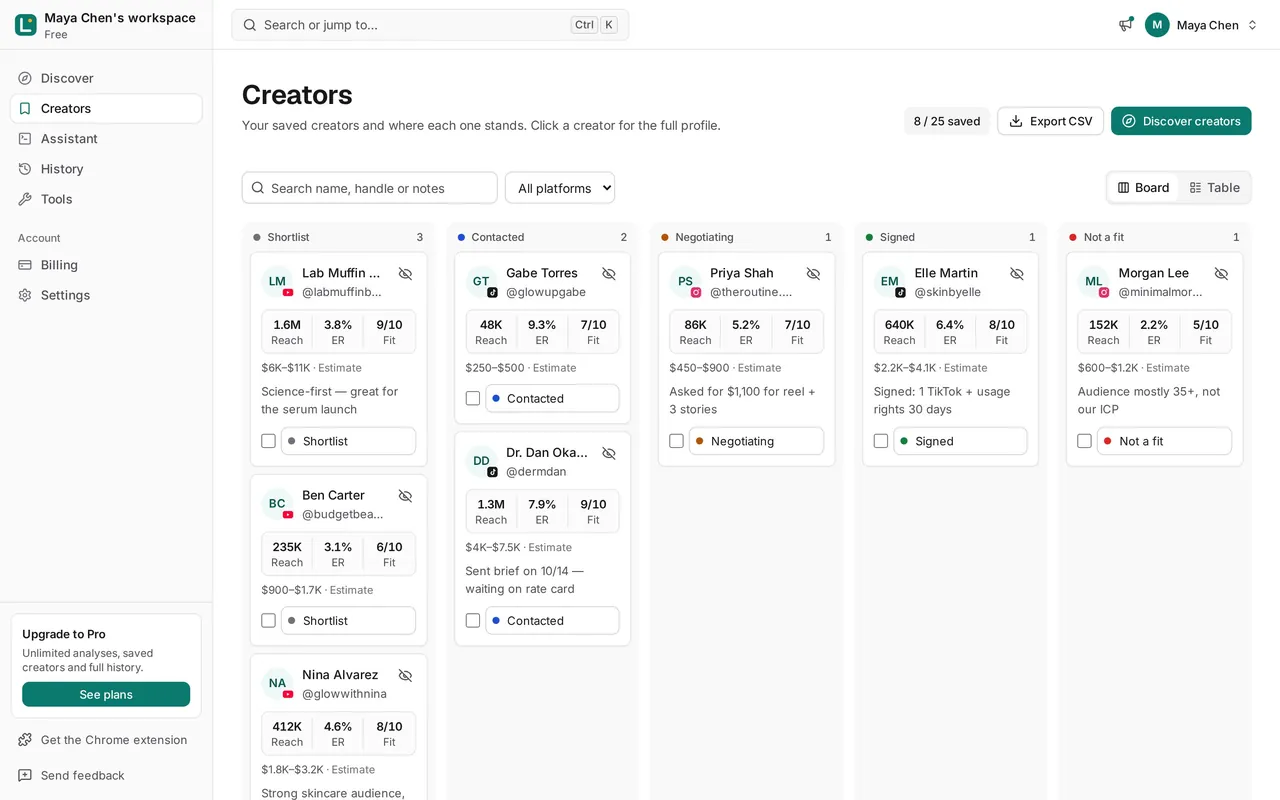This screenshot has height=800, width=1280.
Task: Toggle visibility on Priya Shah card
Action: pos(813,273)
